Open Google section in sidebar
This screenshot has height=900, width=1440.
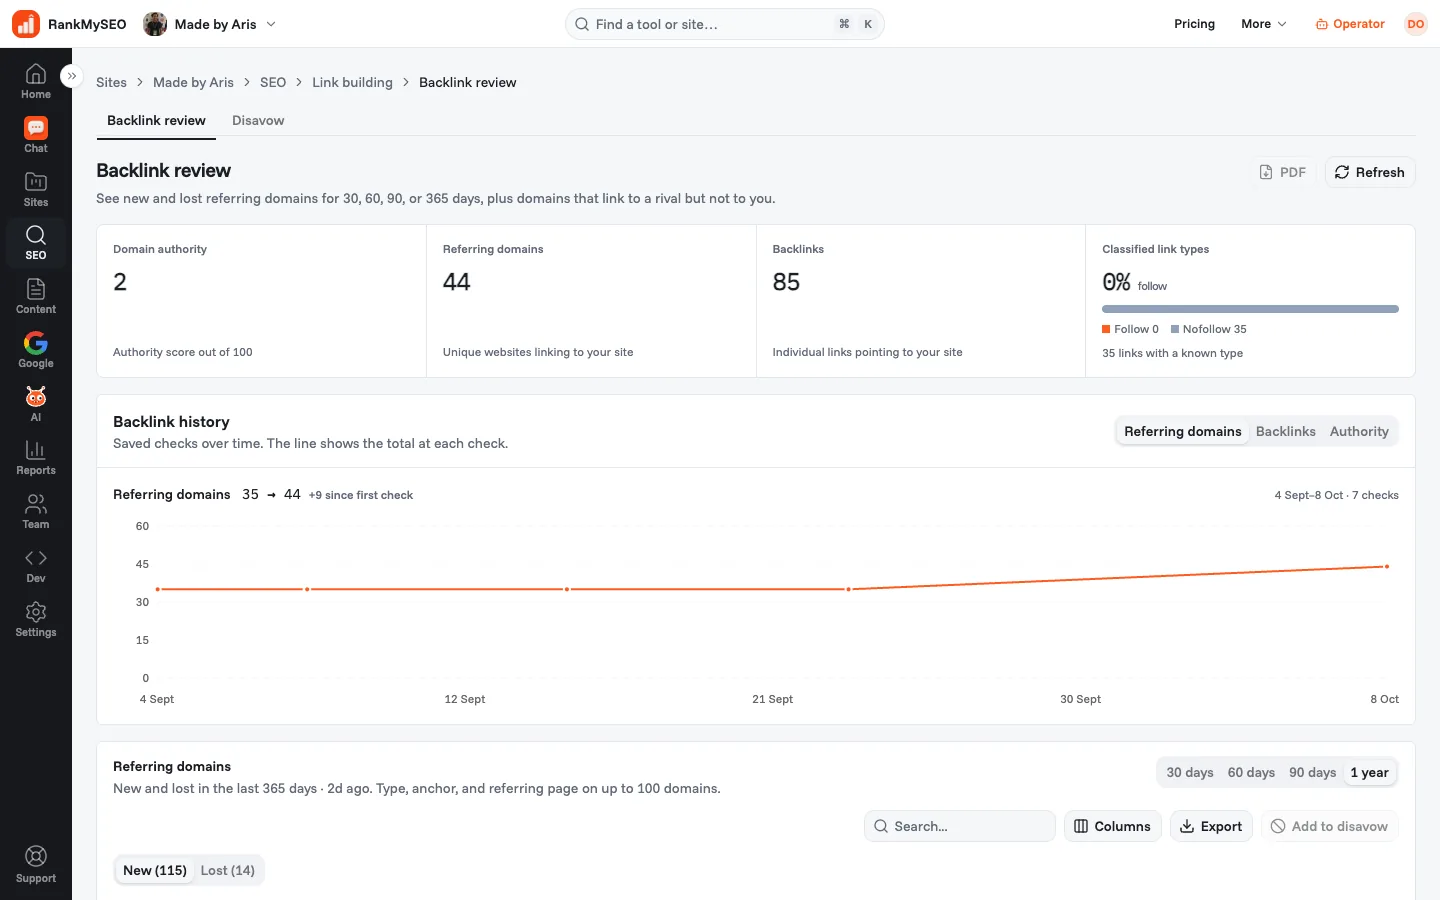tap(36, 350)
